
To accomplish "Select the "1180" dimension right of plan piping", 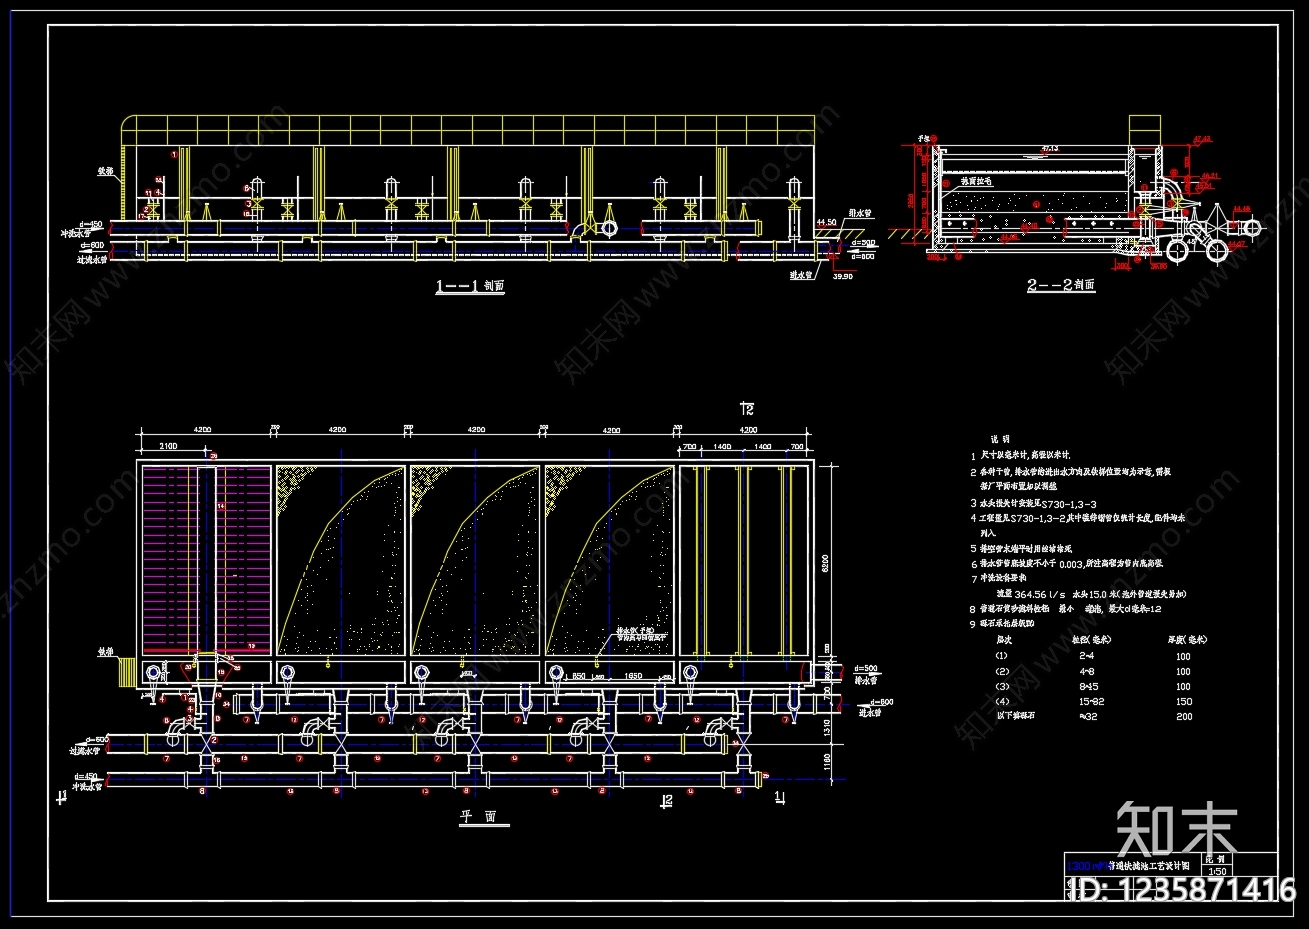I will coord(827,763).
